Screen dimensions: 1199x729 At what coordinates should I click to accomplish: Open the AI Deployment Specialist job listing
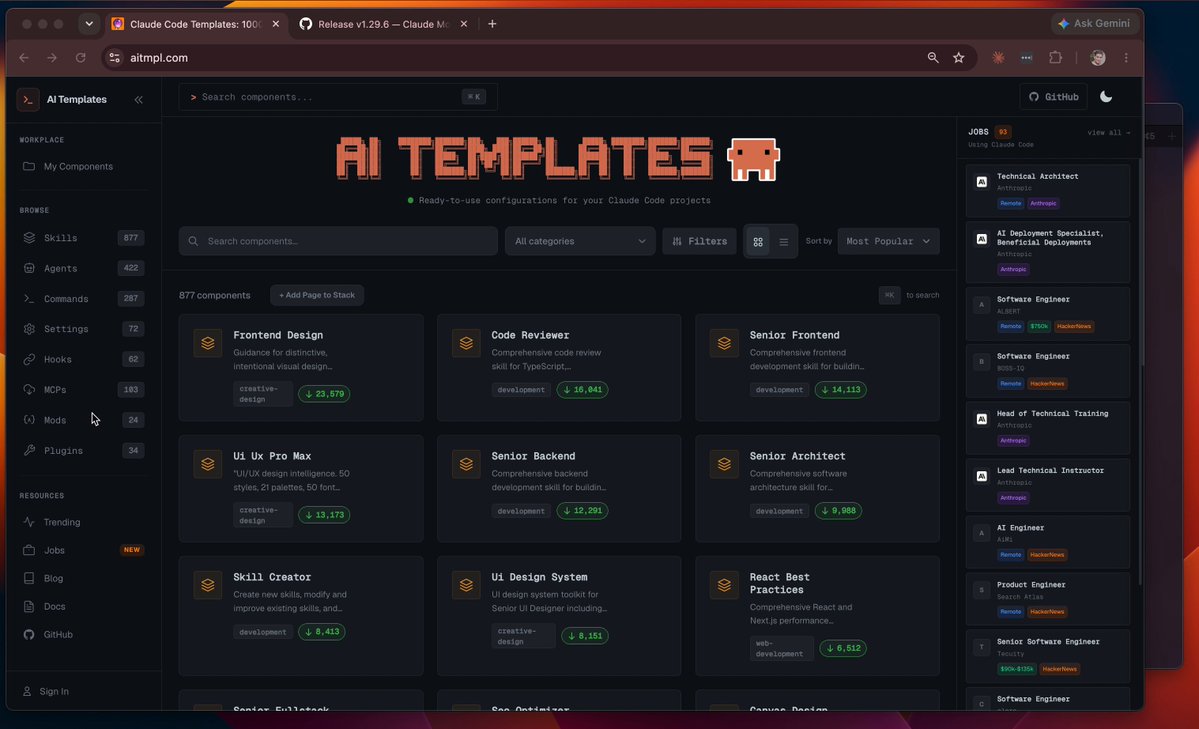(1048, 252)
